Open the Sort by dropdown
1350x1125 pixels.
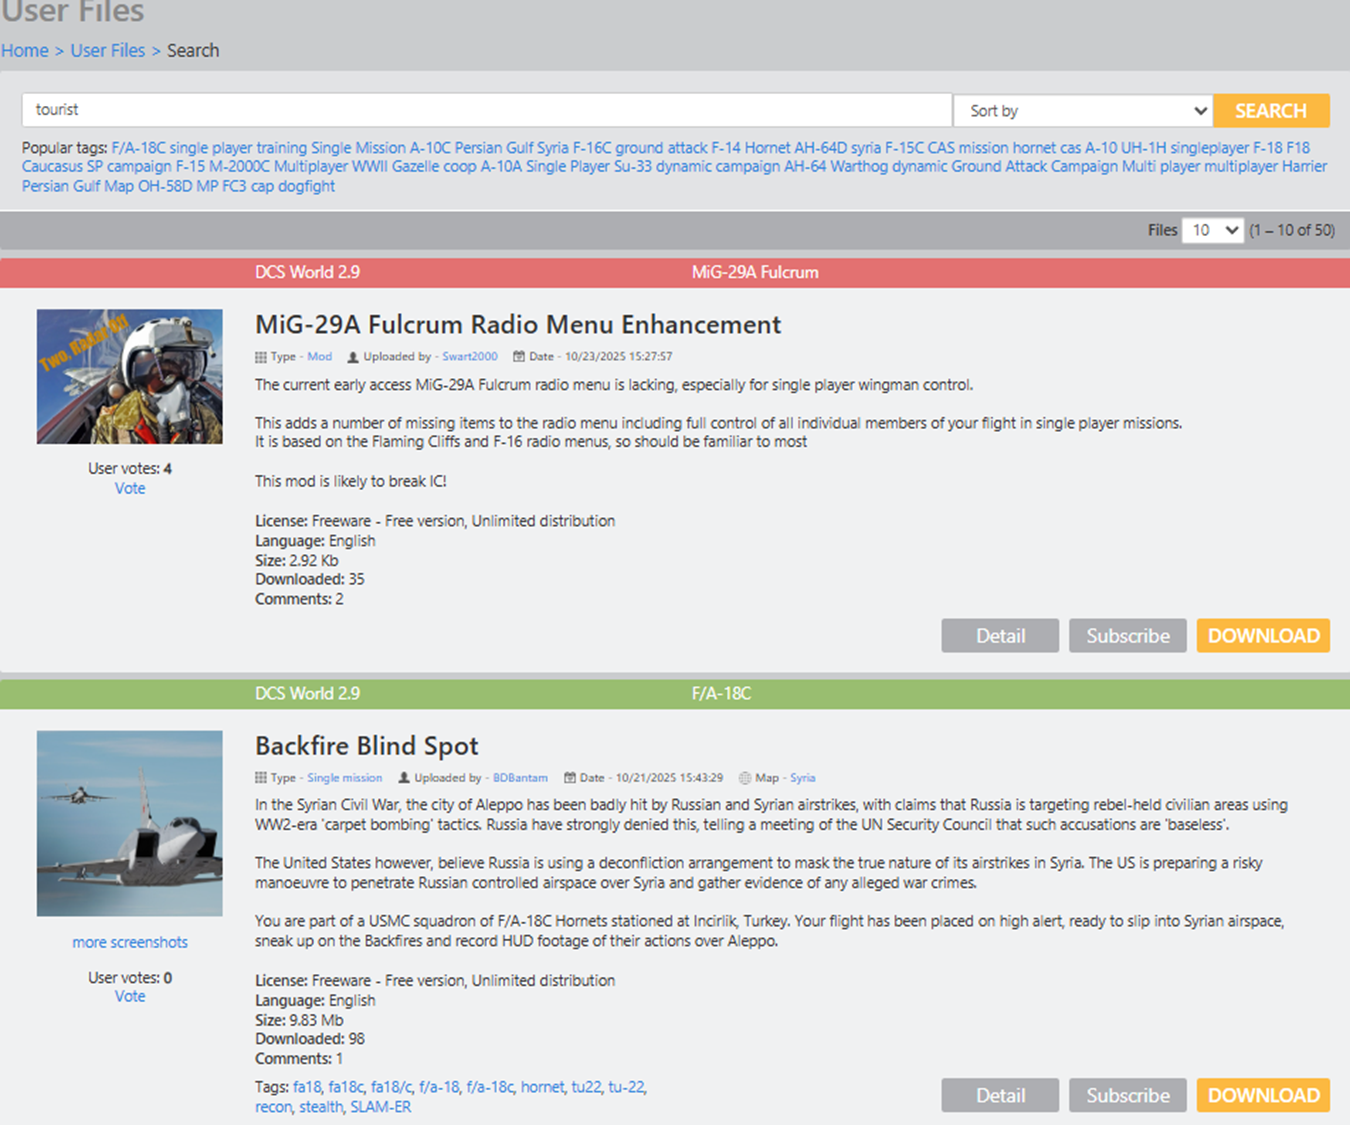coord(1083,111)
